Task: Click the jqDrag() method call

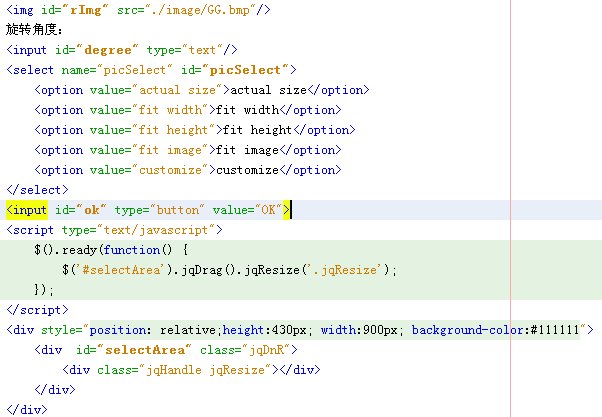Action: [x=208, y=270]
